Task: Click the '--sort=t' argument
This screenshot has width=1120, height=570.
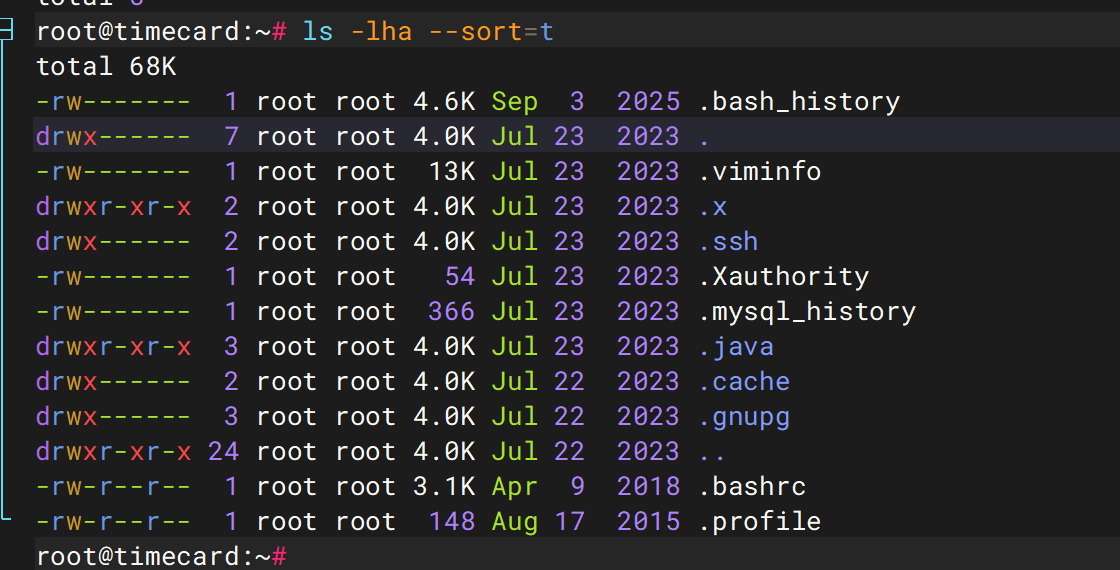Action: pyautogui.click(x=491, y=31)
